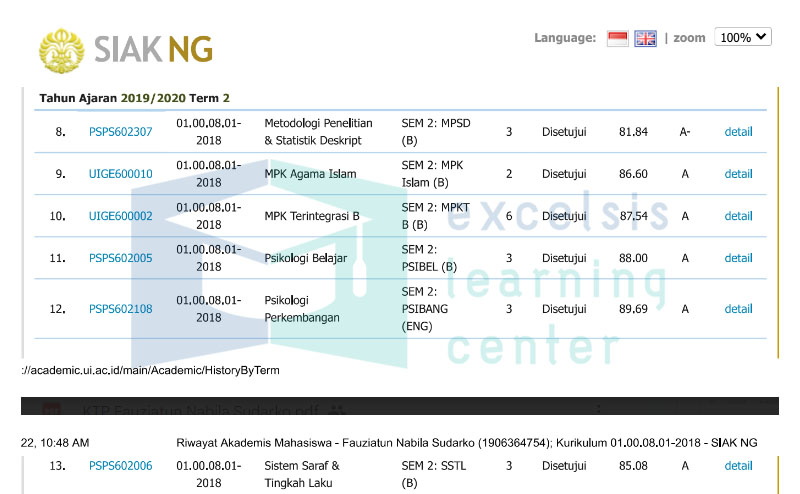800x494 pixels.
Task: Open course code PSPS602307 link
Action: click(120, 132)
